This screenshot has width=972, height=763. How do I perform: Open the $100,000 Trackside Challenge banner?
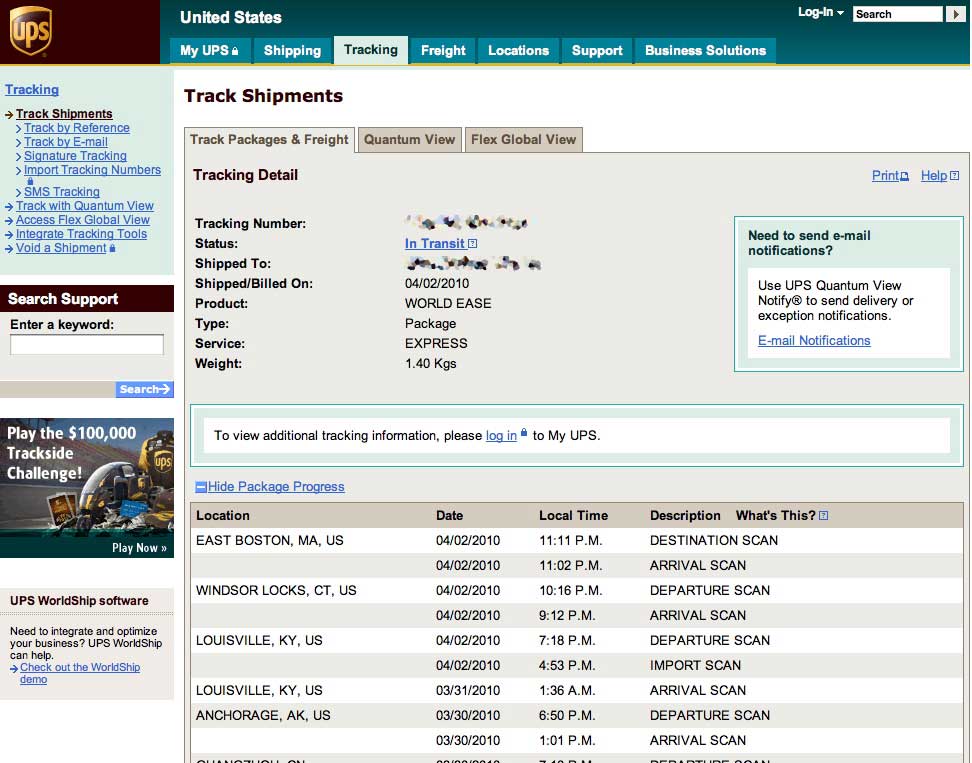87,488
